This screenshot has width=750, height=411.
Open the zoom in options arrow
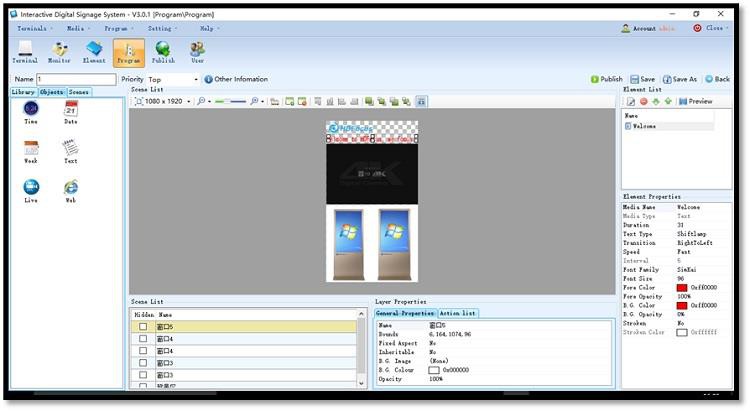[x=263, y=102]
